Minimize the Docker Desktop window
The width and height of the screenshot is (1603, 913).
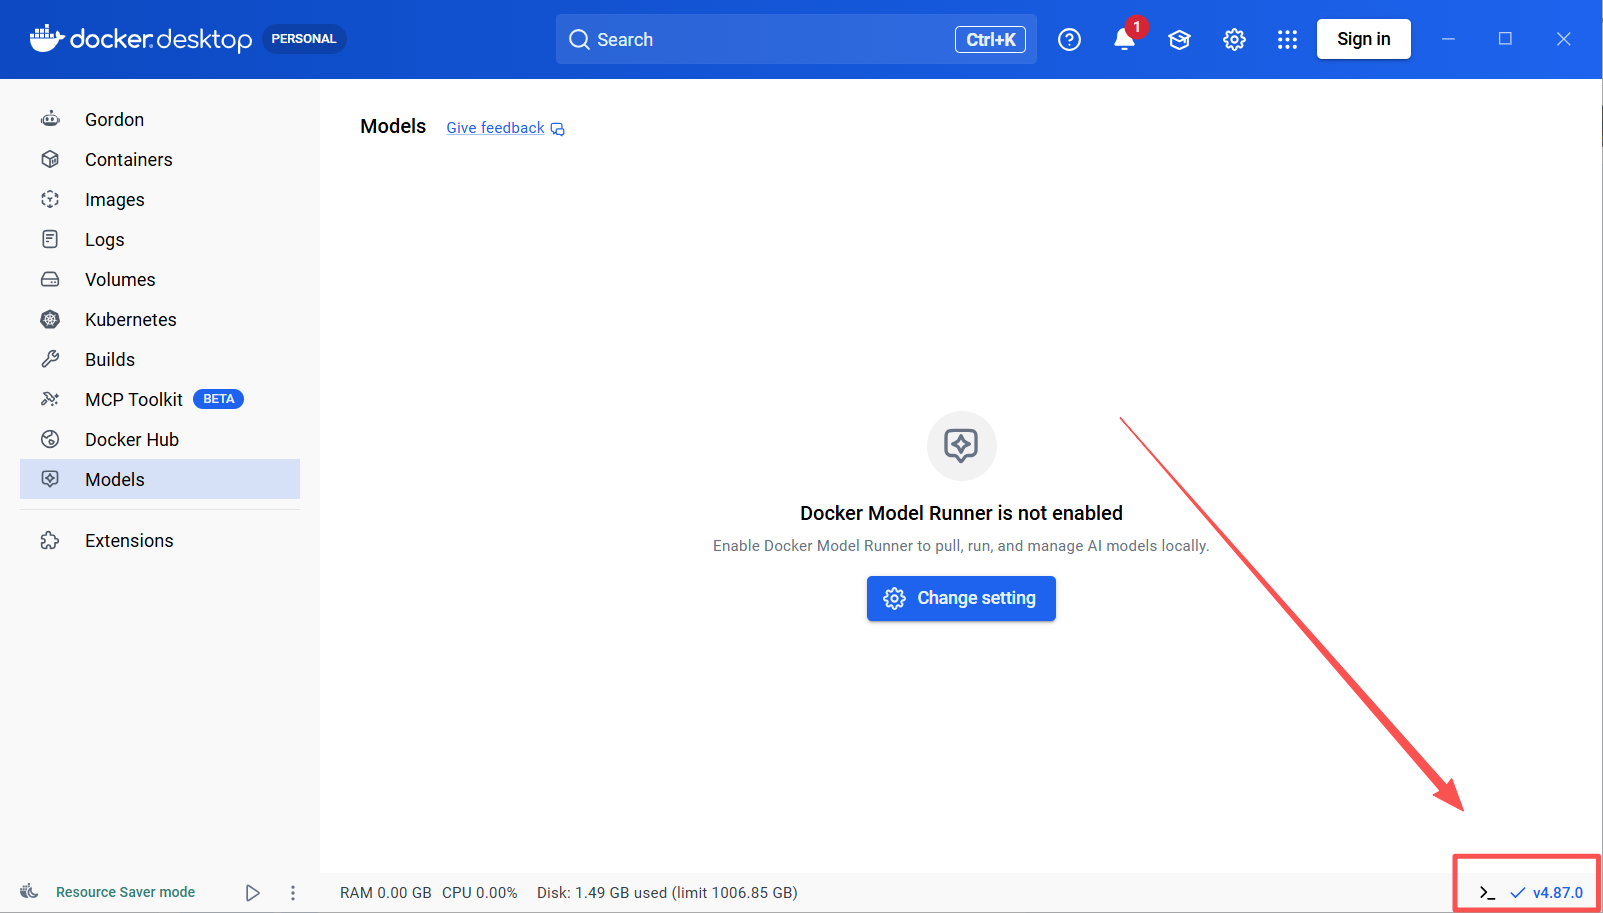[1448, 39]
